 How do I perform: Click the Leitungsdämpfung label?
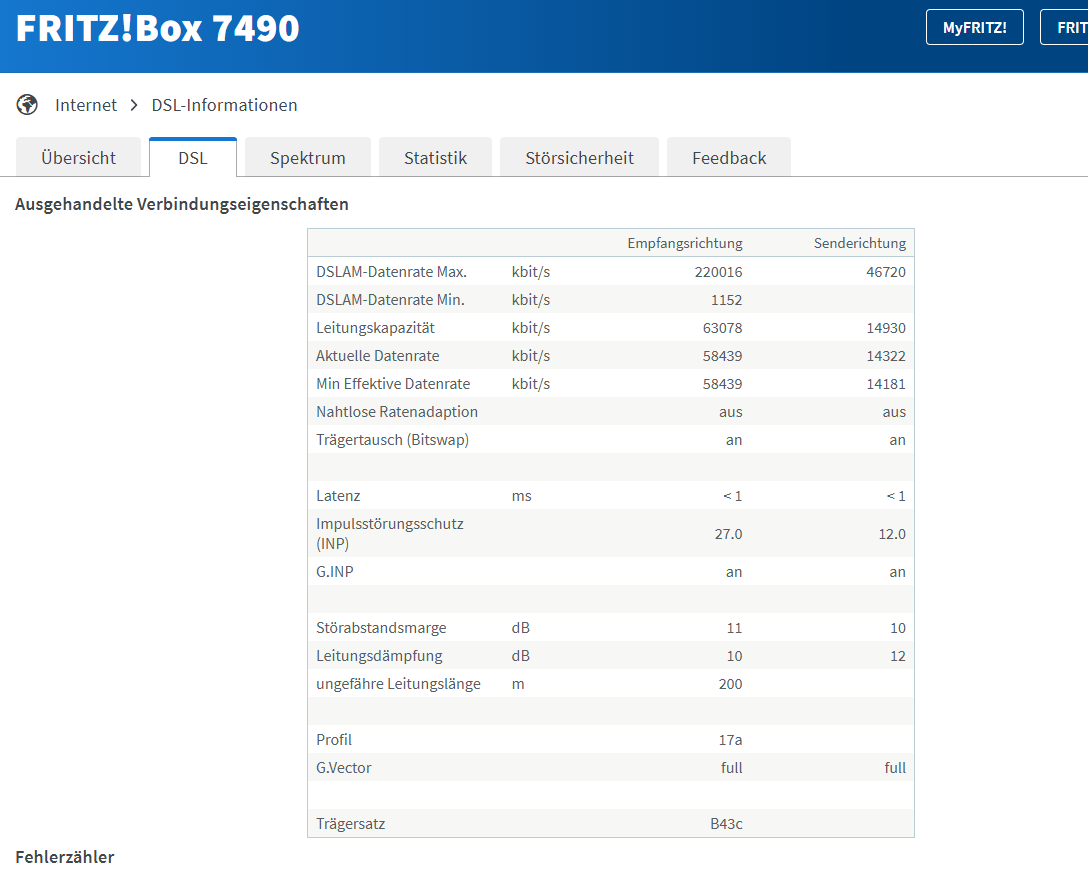379,656
